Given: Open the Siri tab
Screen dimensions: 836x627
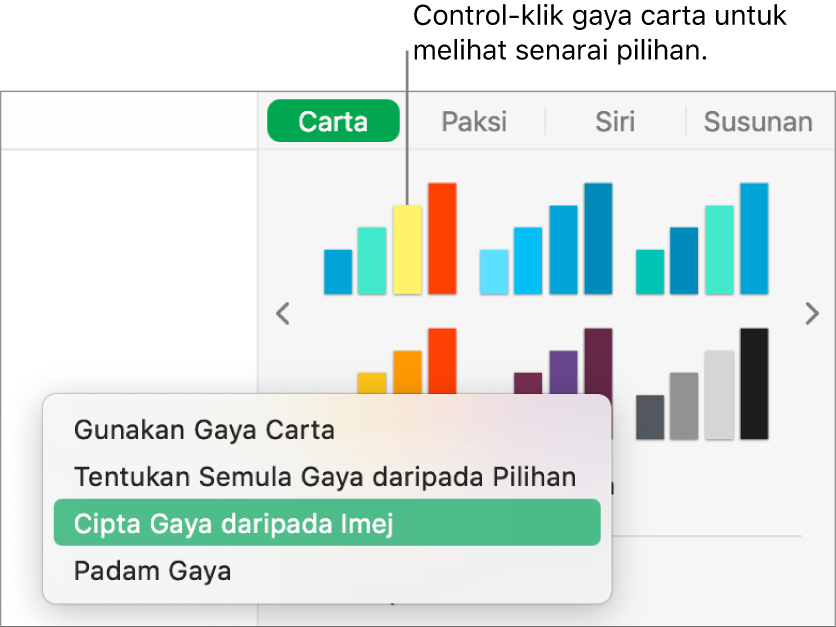Looking at the screenshot, I should (615, 121).
